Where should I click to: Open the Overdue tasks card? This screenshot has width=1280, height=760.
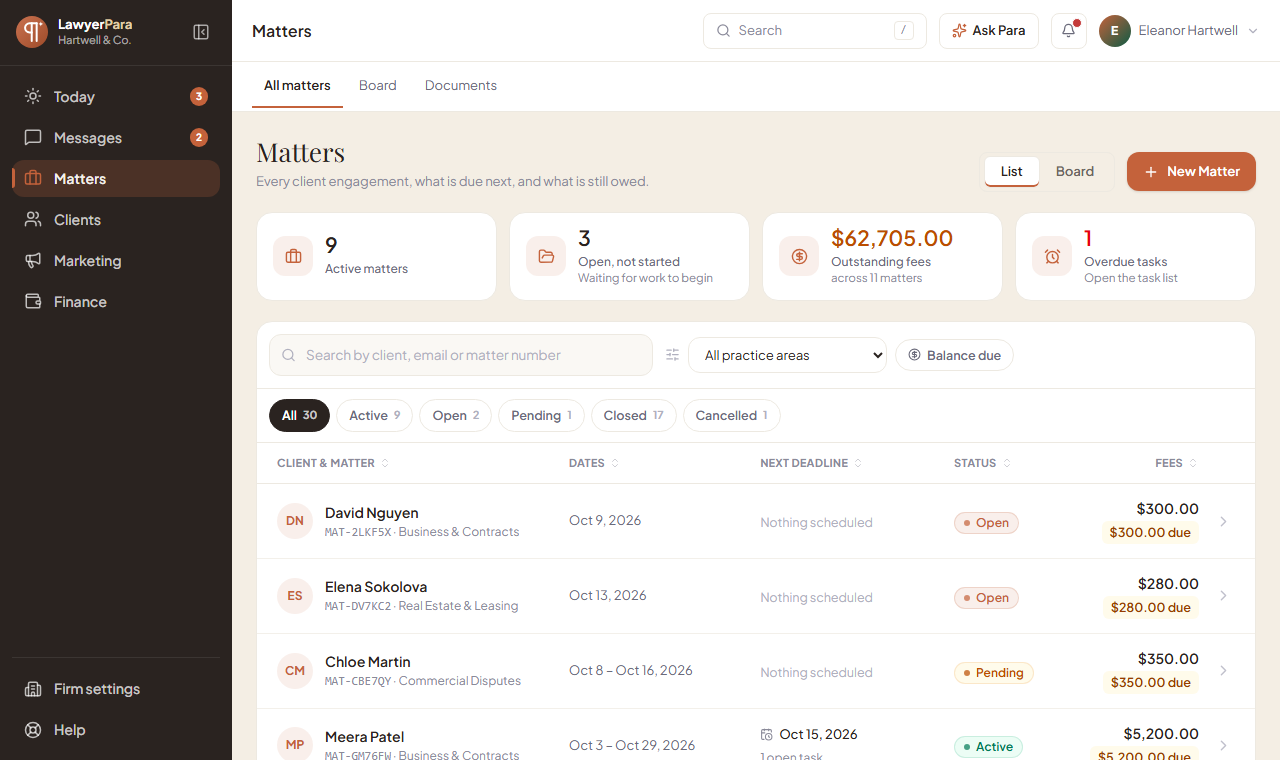[x=1135, y=256]
